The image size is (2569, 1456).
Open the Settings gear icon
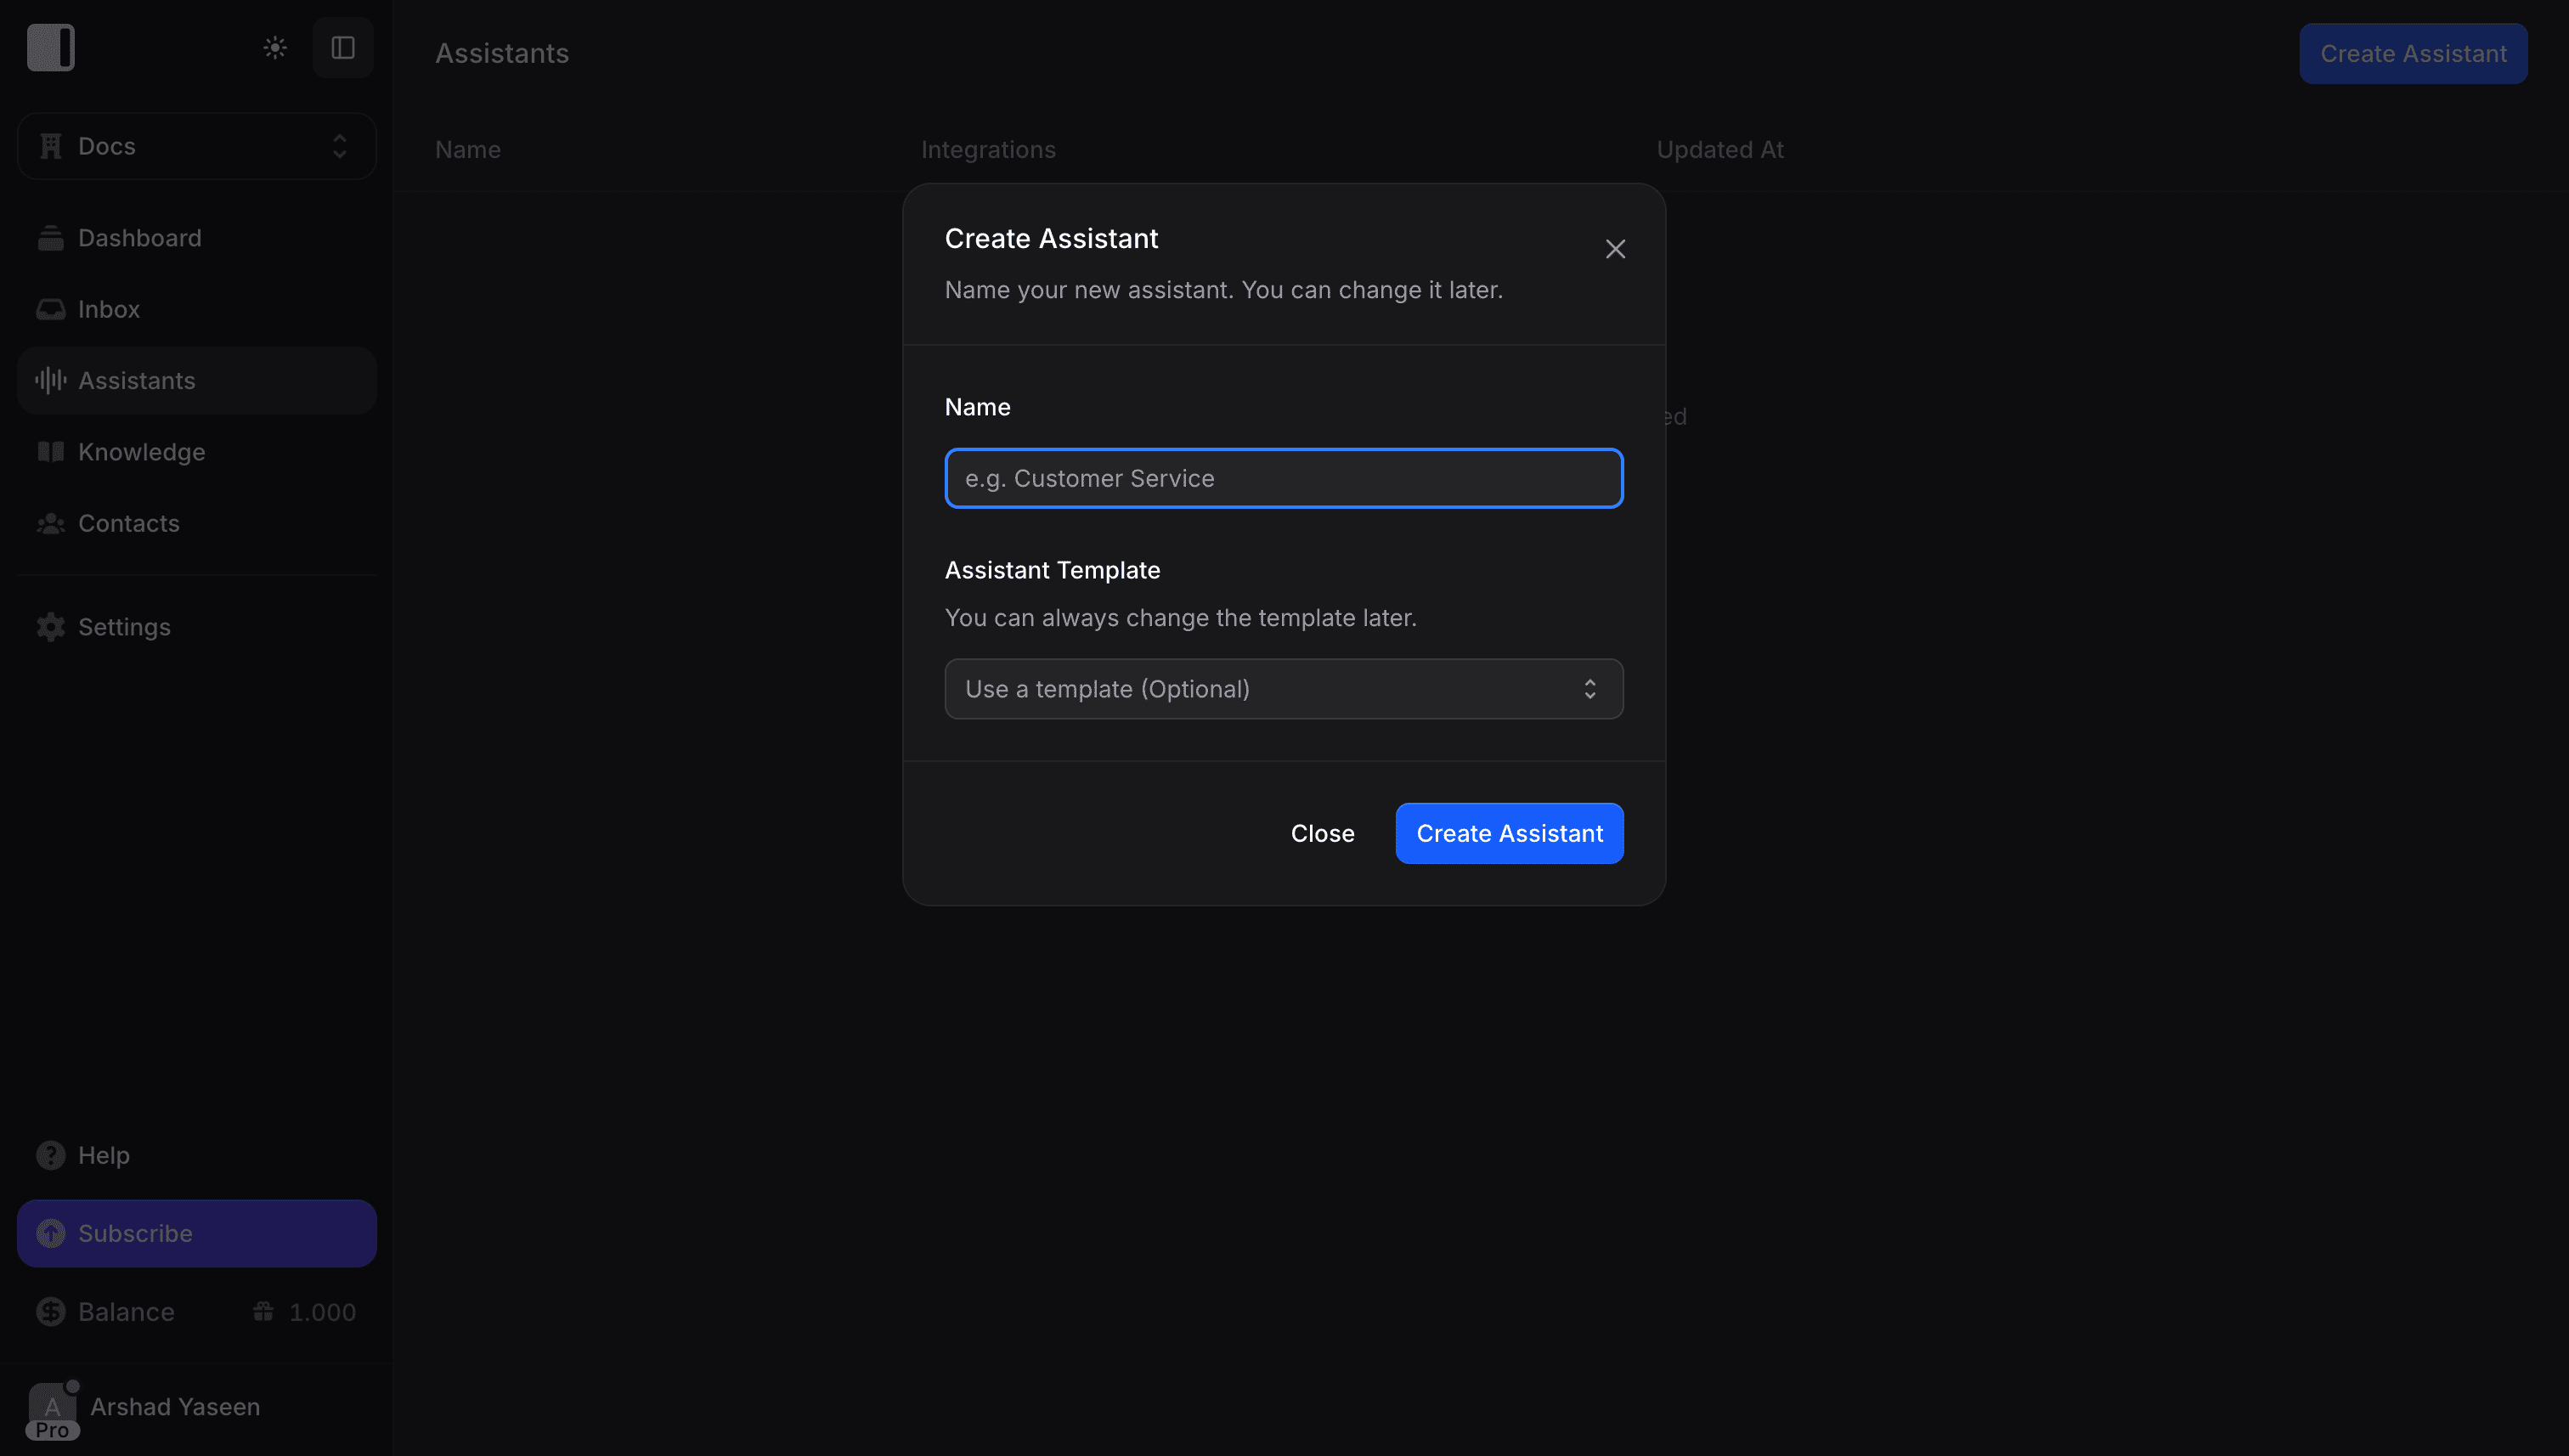click(x=51, y=626)
